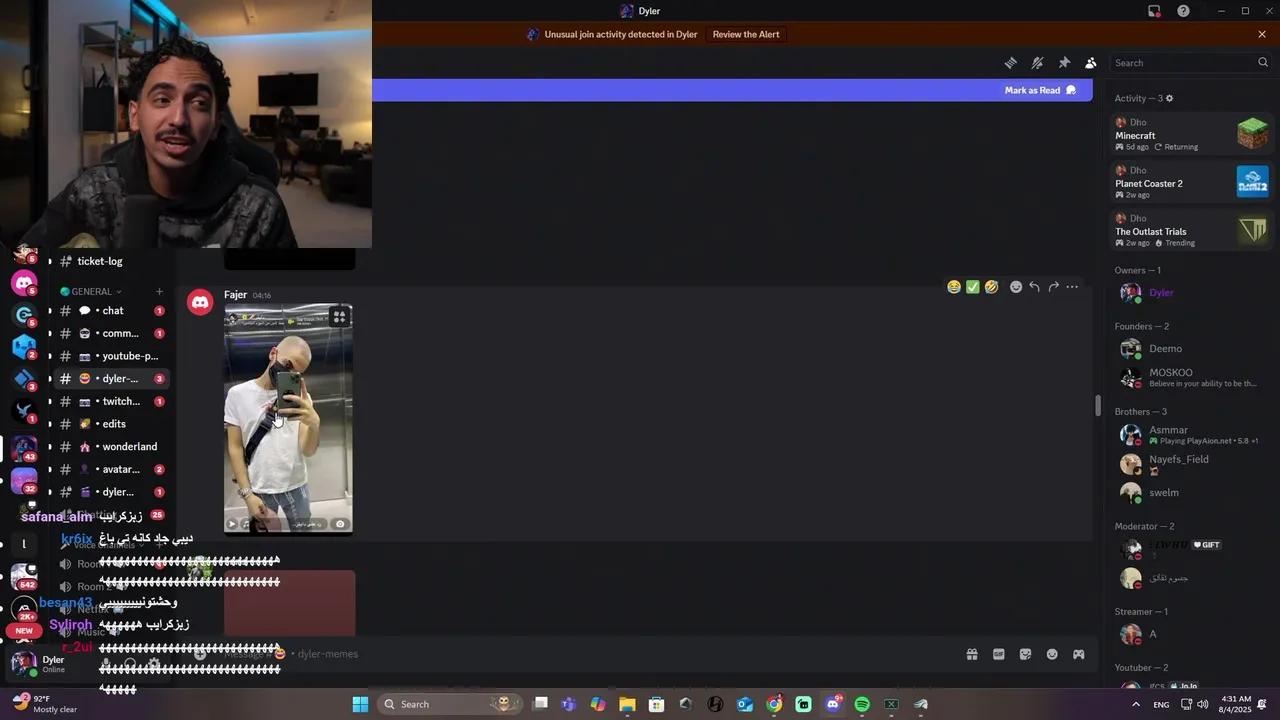
Task: Open the muted notification settings bell
Action: (x=1037, y=63)
